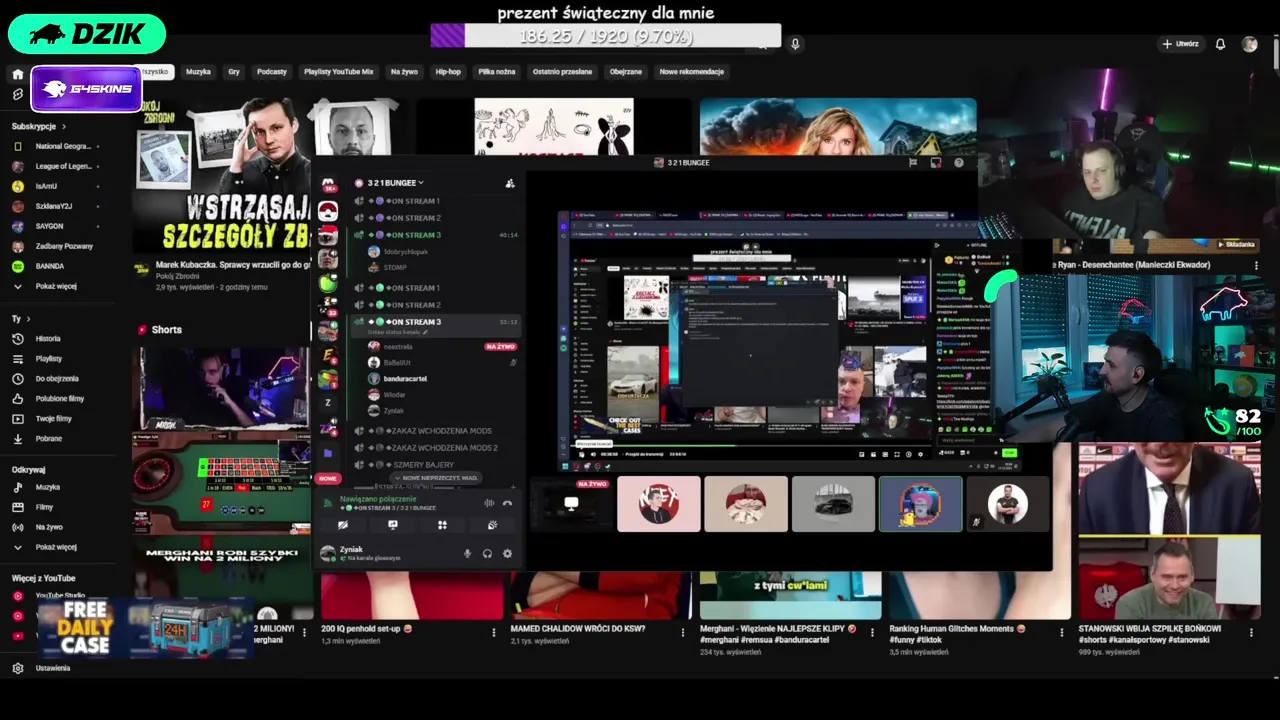Click help icon in Discord call header
1280x720 pixels.
959,163
